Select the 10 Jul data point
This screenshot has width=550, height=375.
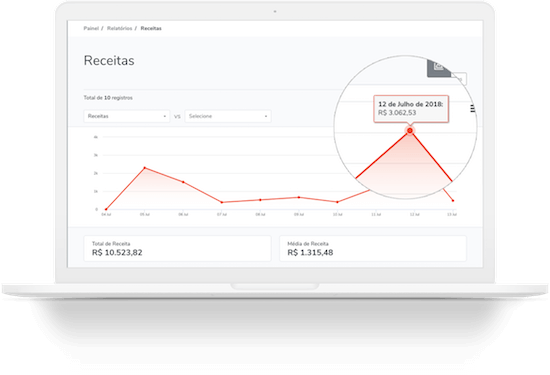tap(337, 202)
